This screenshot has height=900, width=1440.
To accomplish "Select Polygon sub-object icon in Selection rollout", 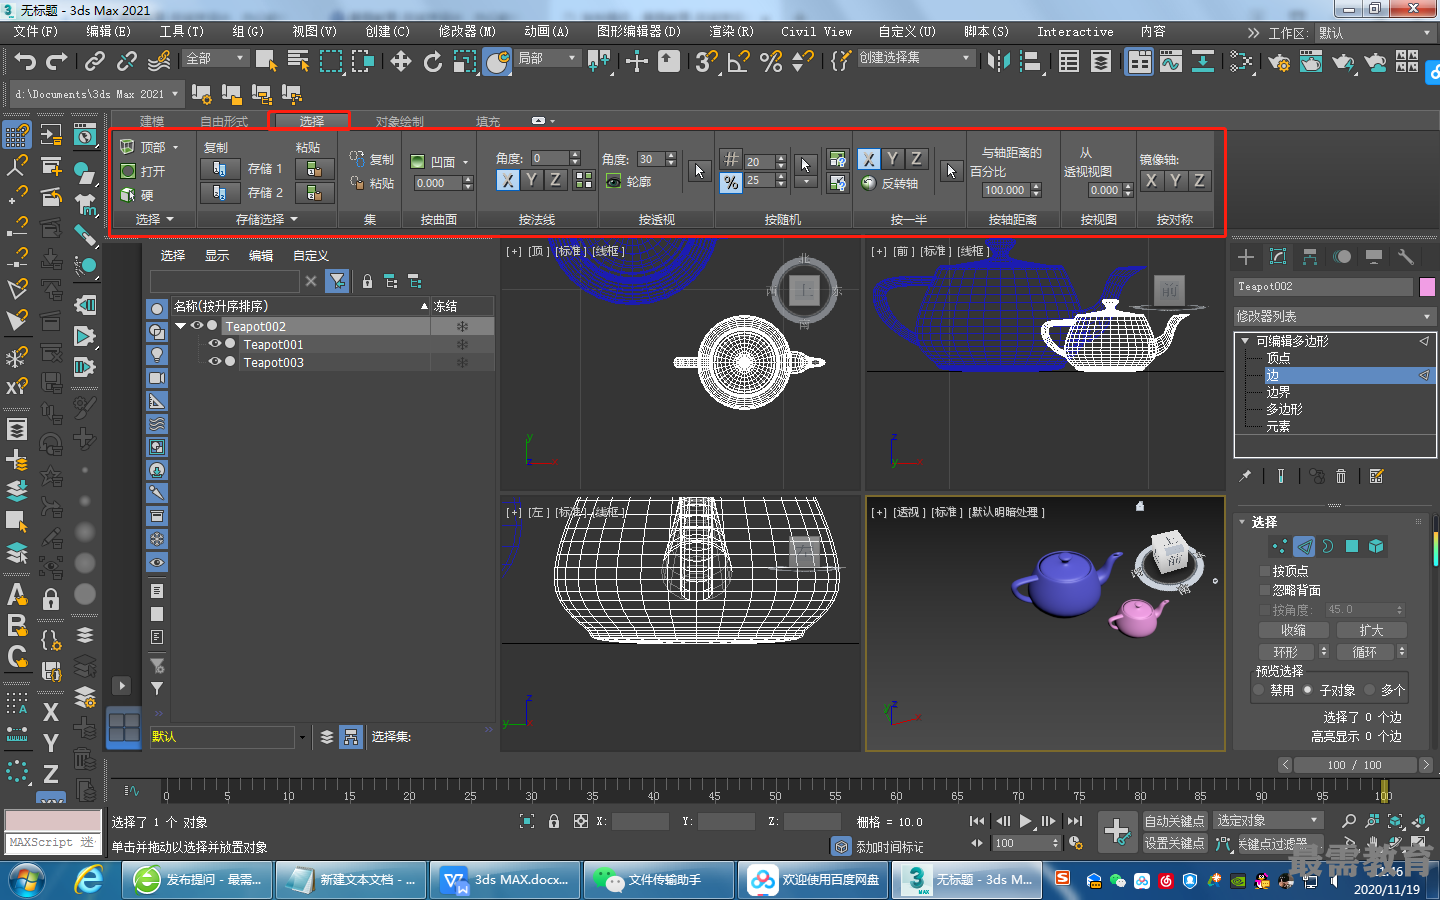I will (1352, 546).
